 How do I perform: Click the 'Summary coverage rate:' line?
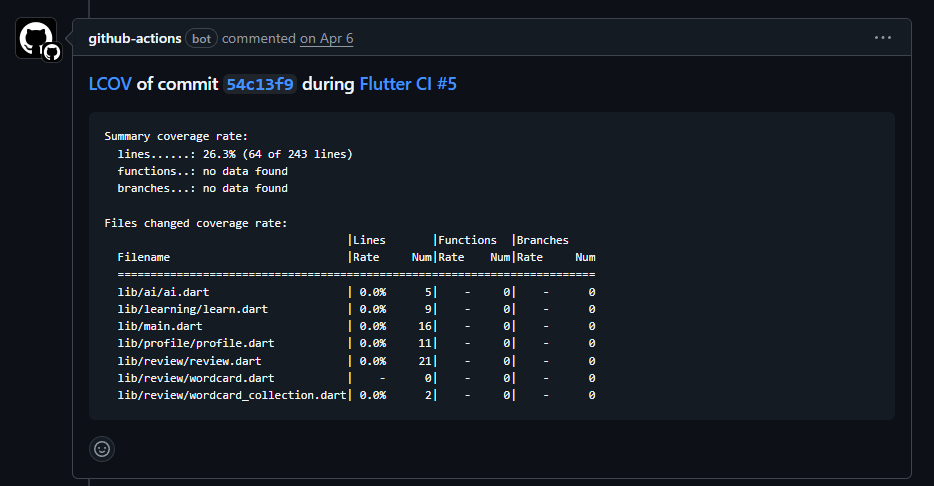pyautogui.click(x=175, y=136)
